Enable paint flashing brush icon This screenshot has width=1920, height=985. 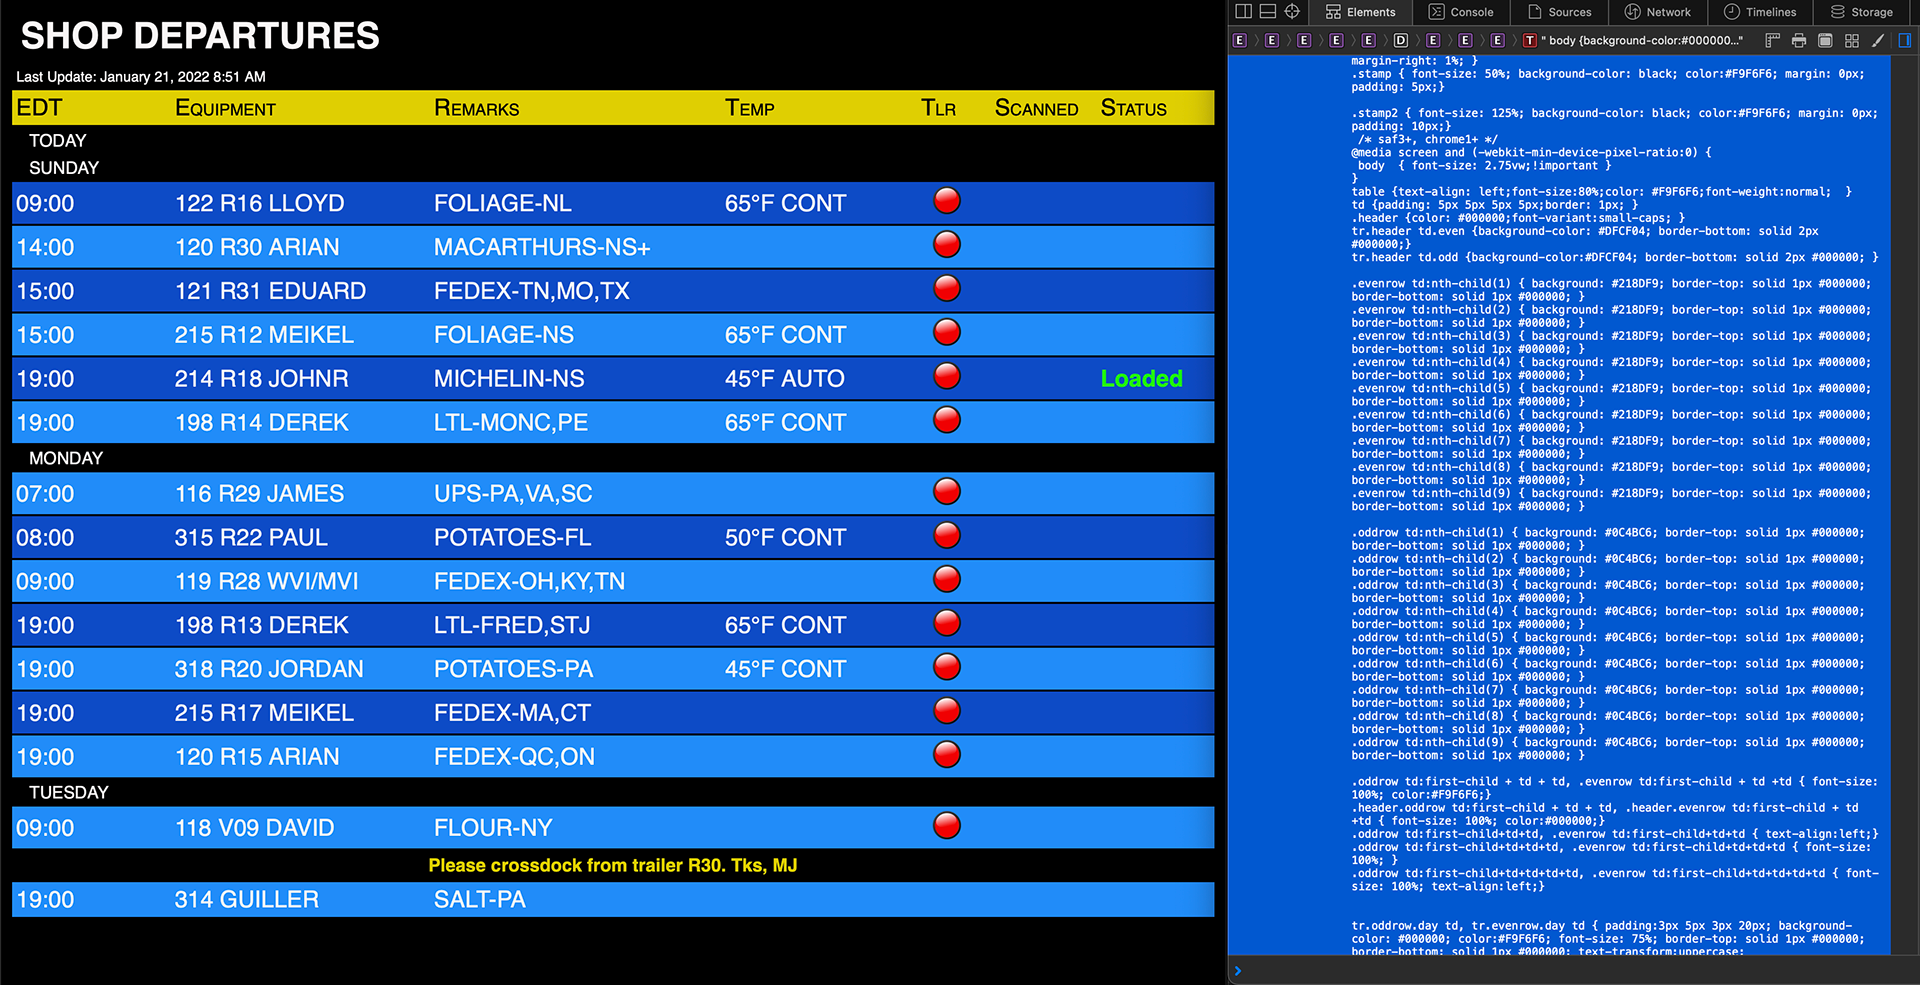(x=1878, y=40)
